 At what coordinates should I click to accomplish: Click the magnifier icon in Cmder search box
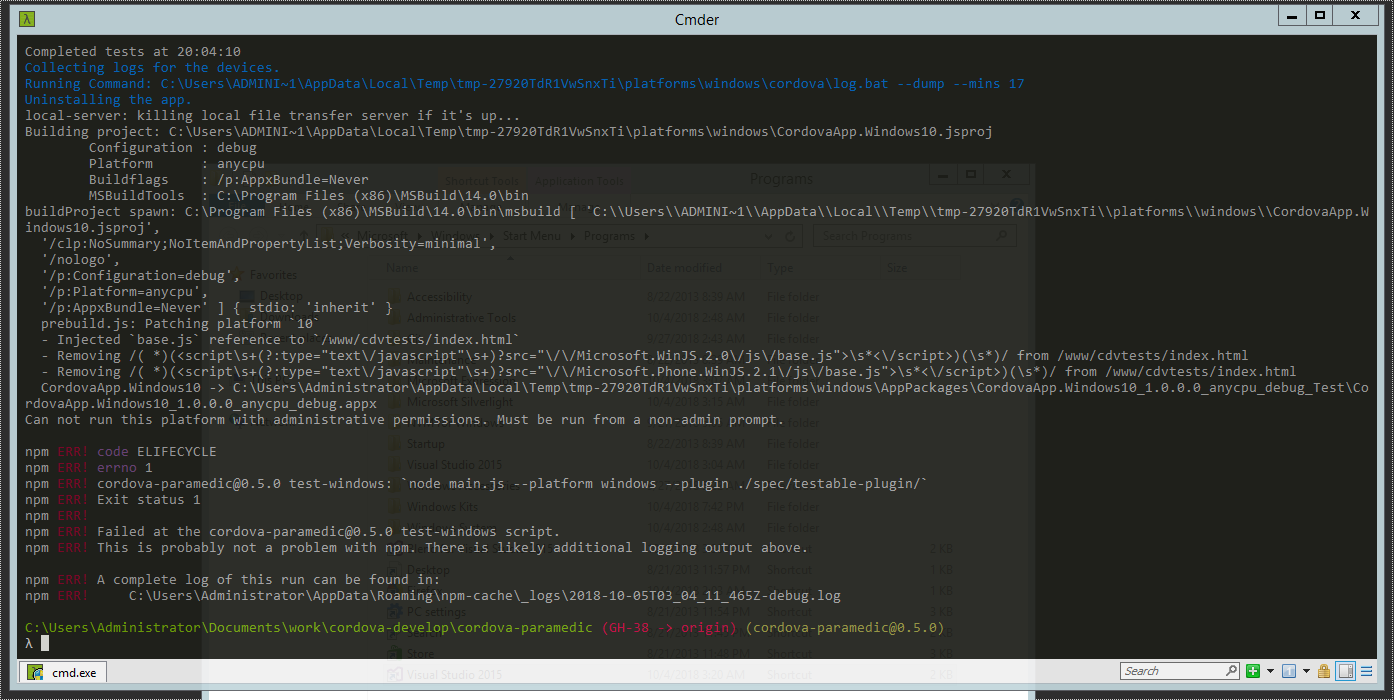[x=1232, y=671]
